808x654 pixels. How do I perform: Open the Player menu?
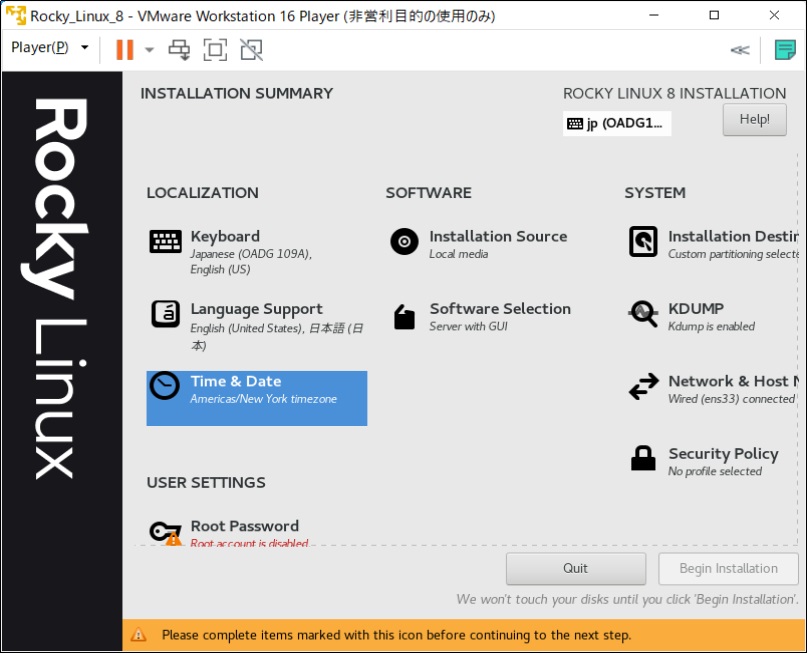[x=45, y=47]
